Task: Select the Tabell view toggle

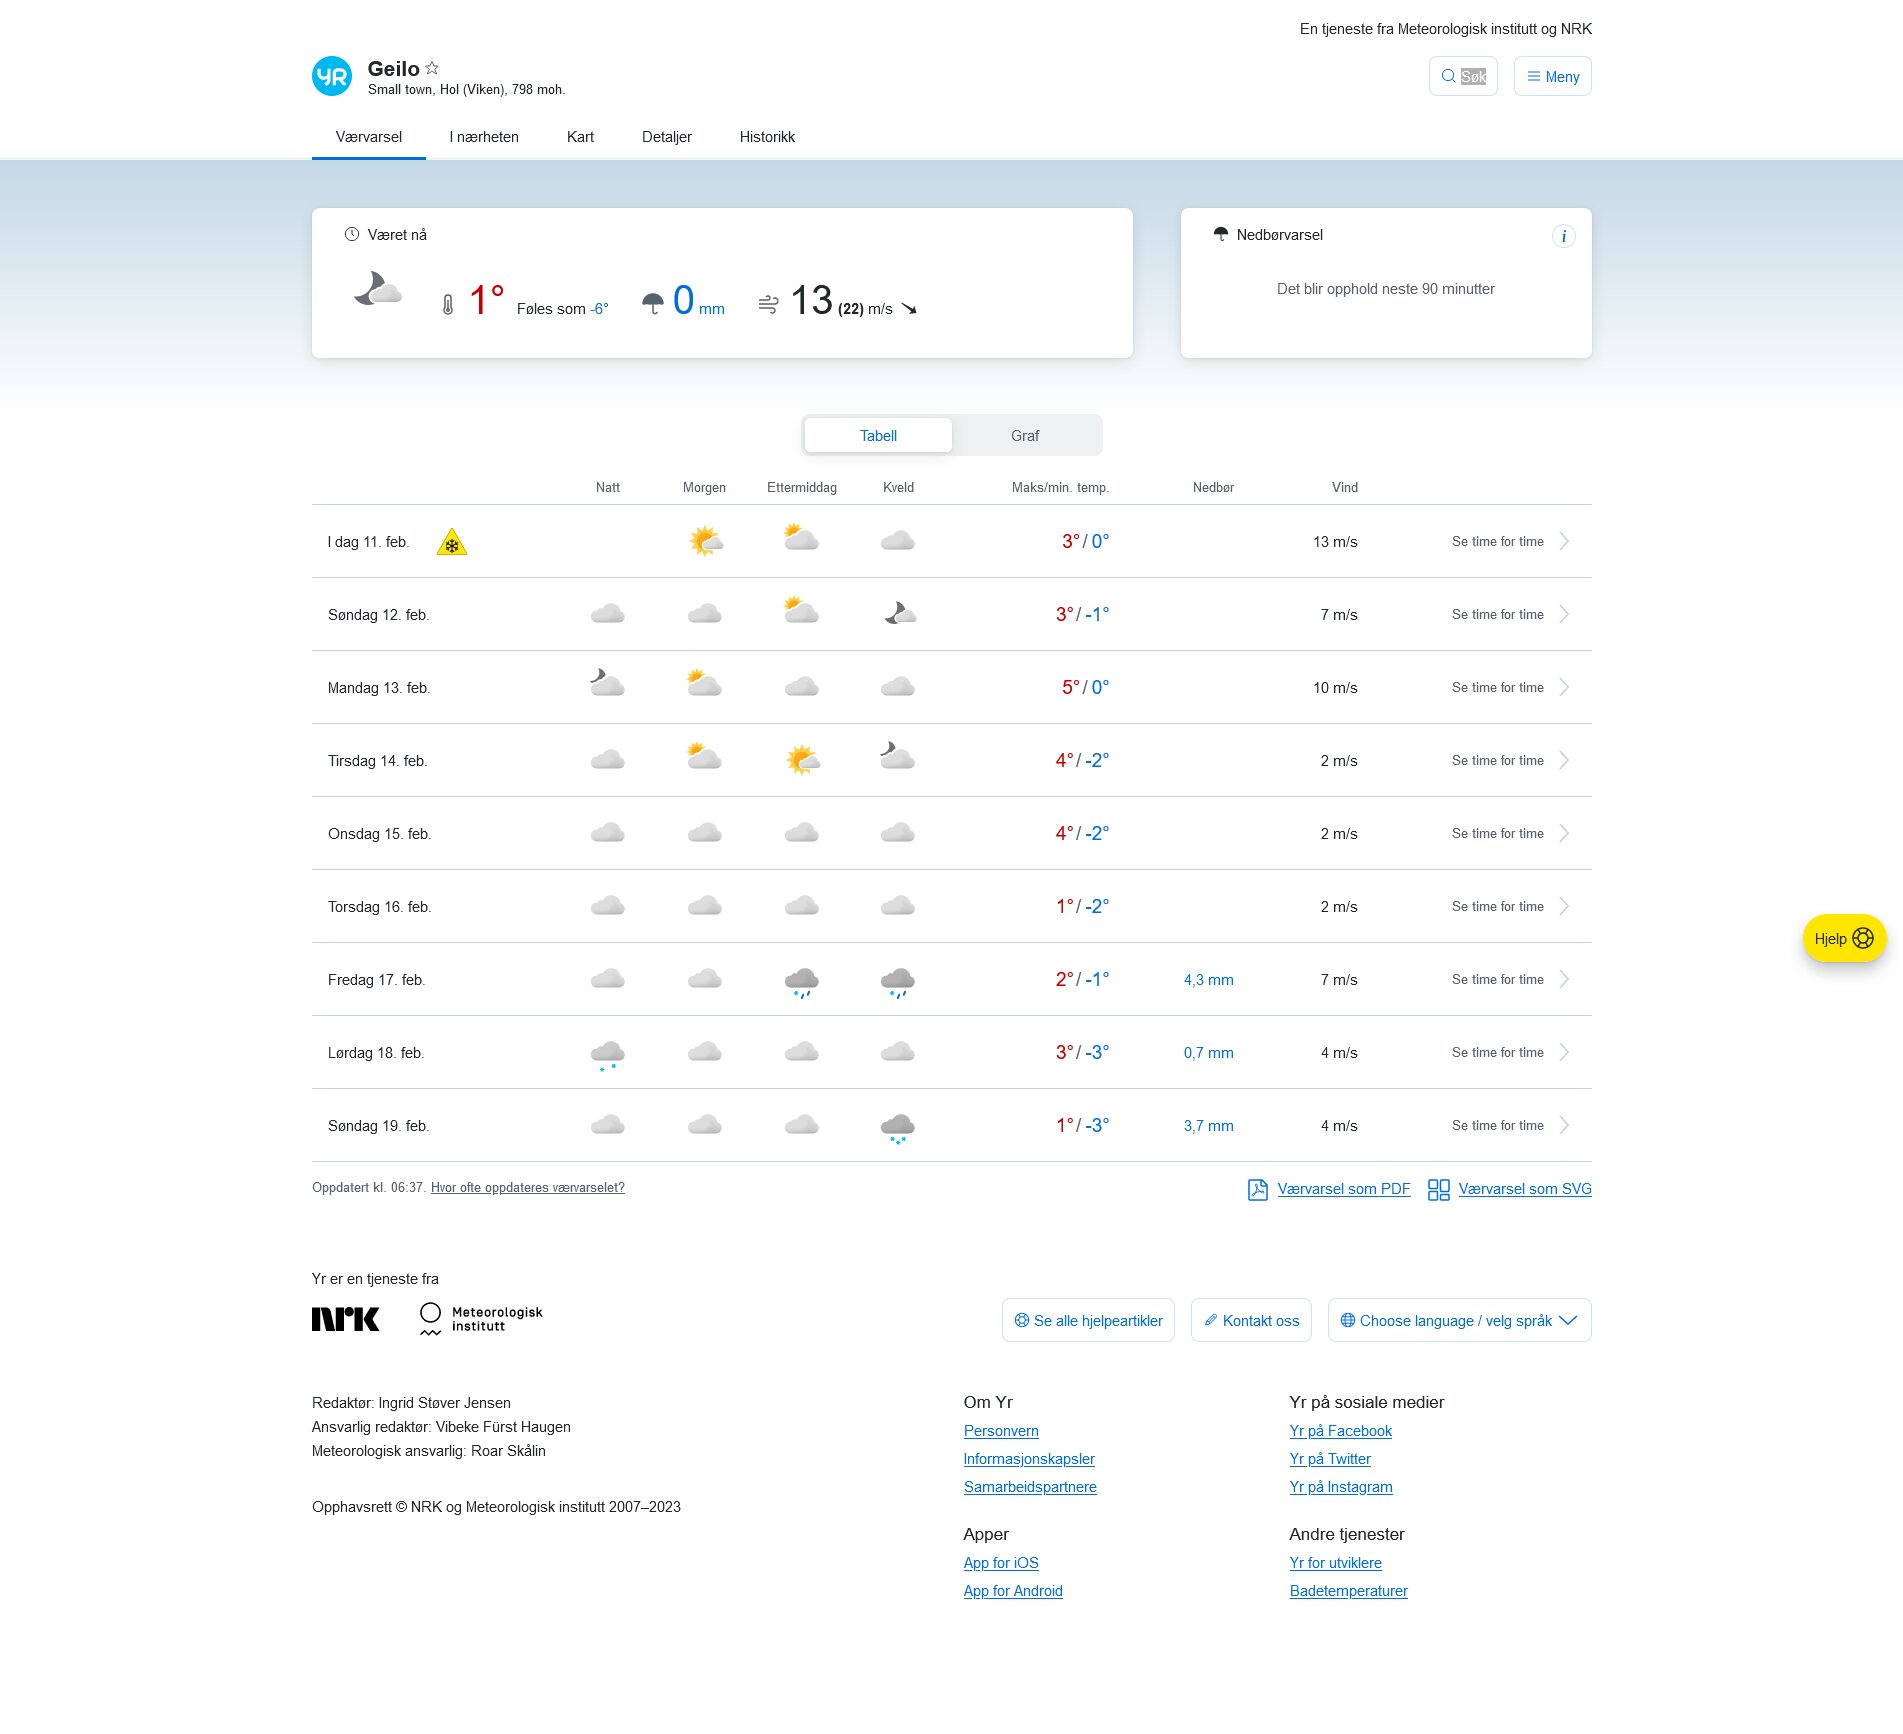Action: point(878,436)
